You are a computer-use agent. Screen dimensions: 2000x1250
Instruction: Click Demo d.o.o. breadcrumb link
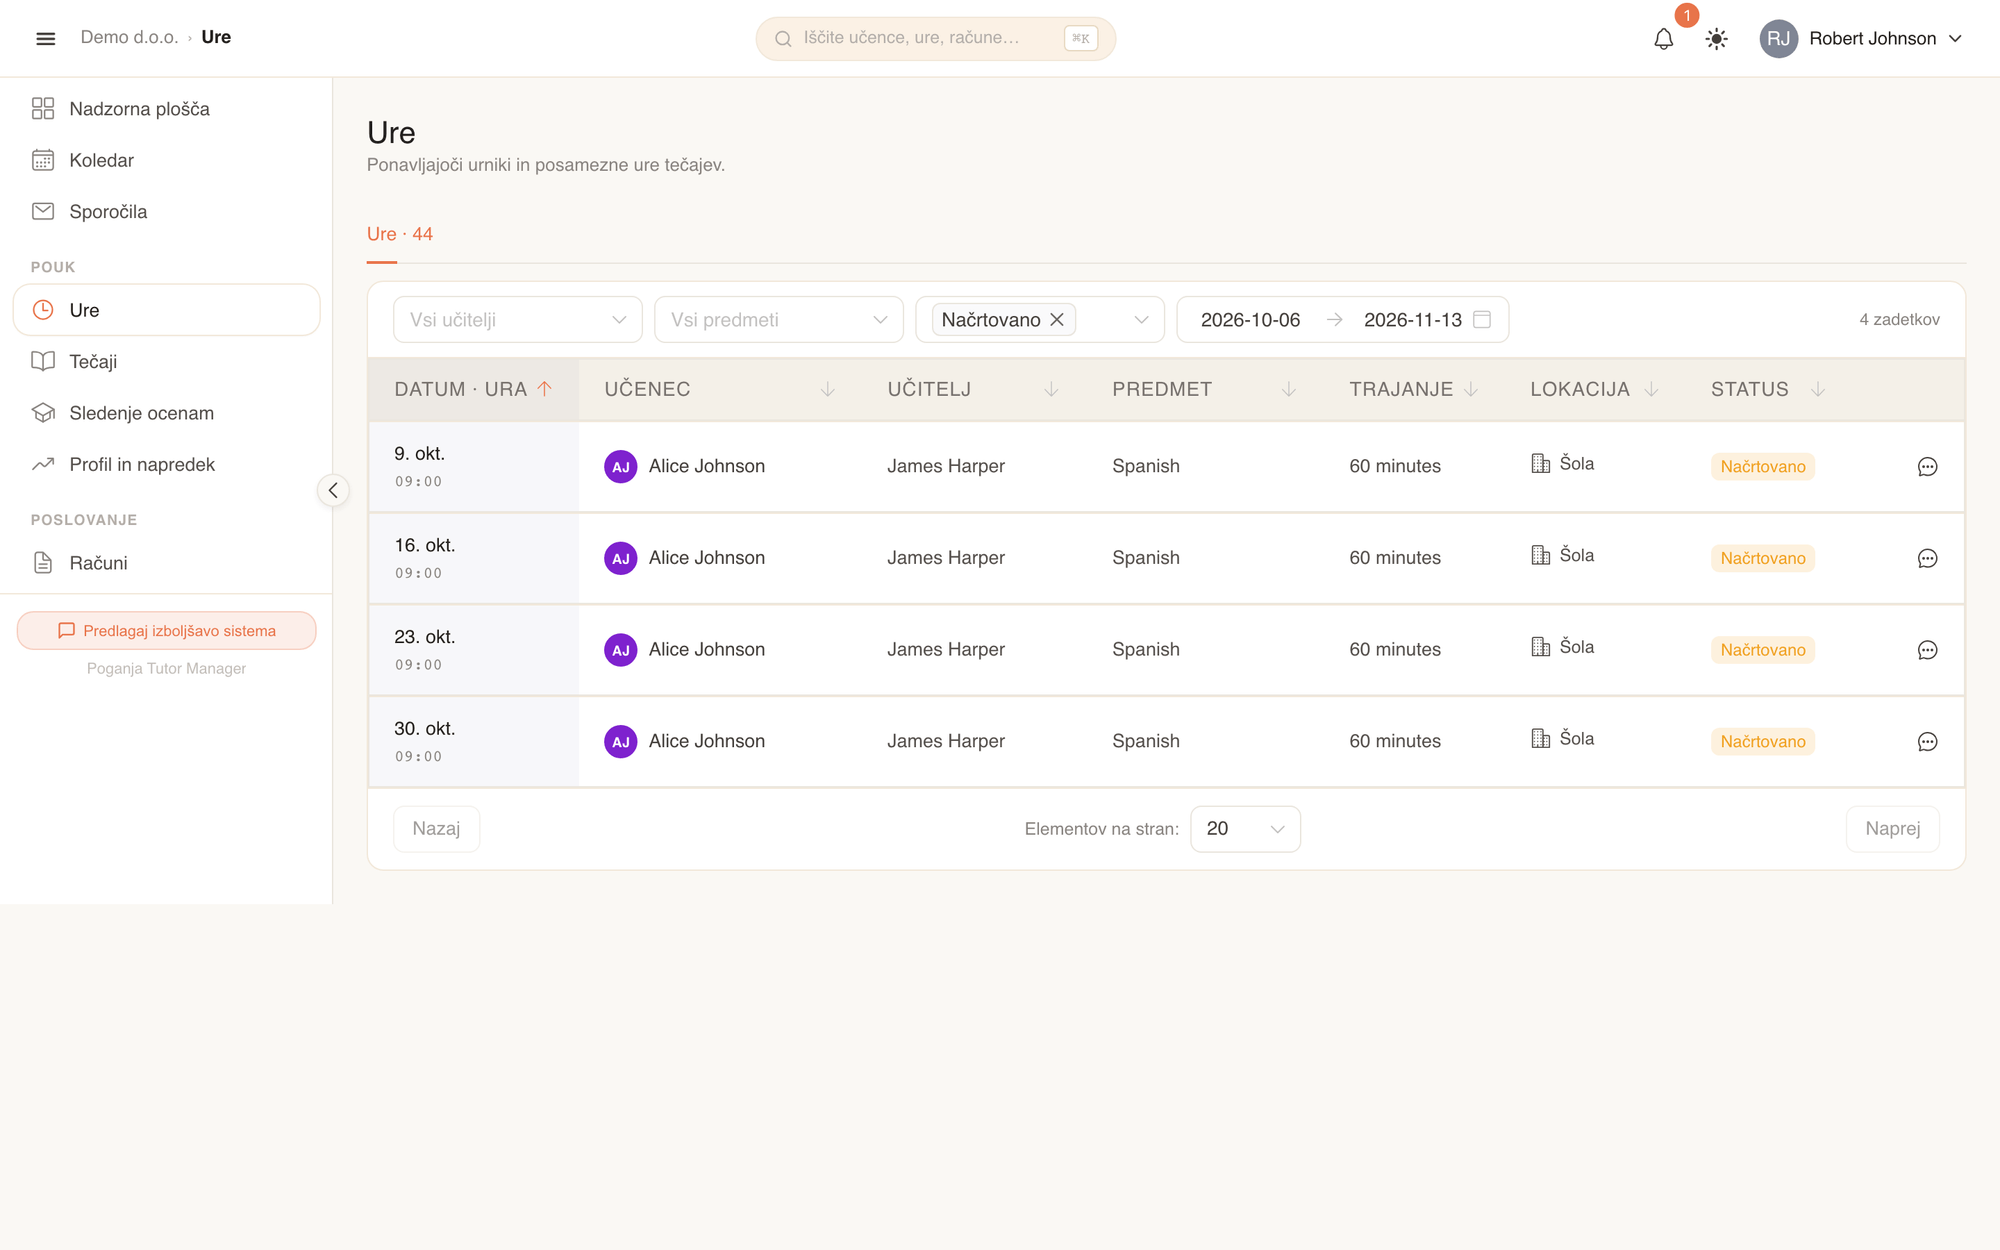tap(129, 37)
